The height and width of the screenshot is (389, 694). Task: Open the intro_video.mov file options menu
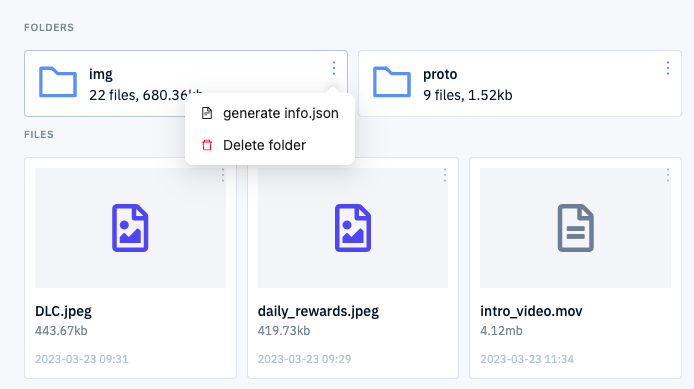[x=667, y=175]
